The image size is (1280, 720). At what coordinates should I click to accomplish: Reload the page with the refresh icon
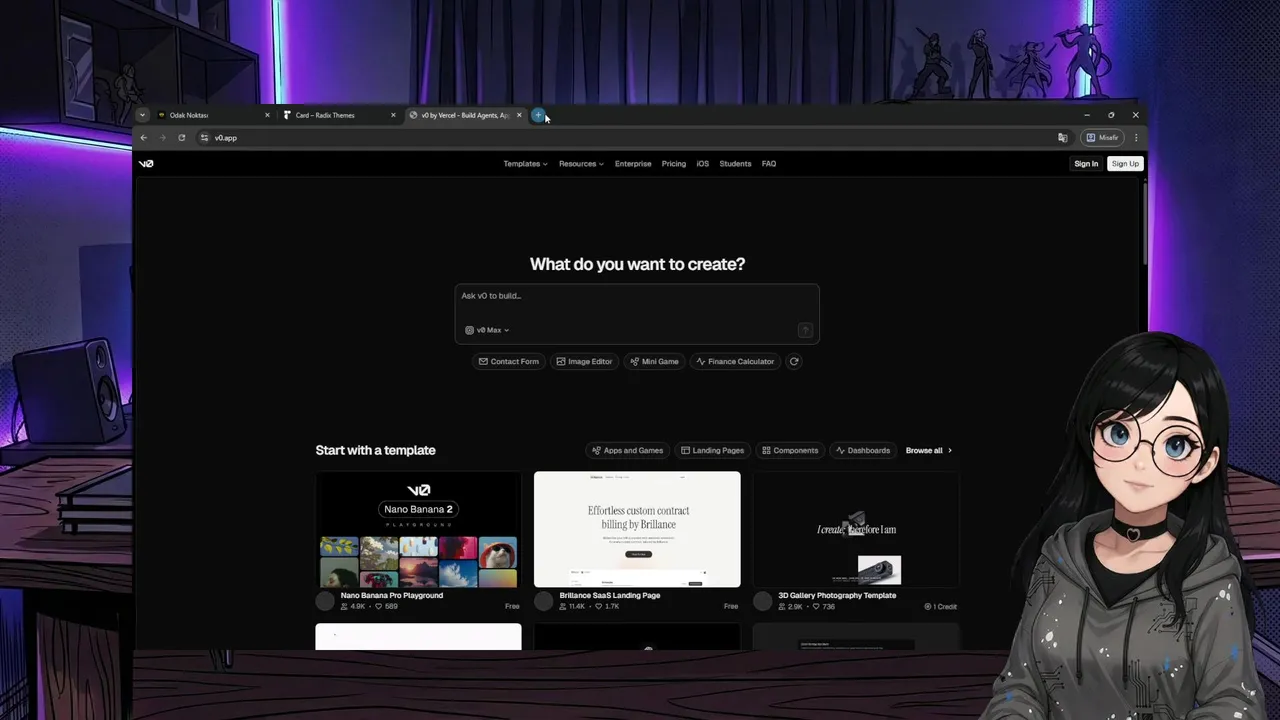pos(181,137)
